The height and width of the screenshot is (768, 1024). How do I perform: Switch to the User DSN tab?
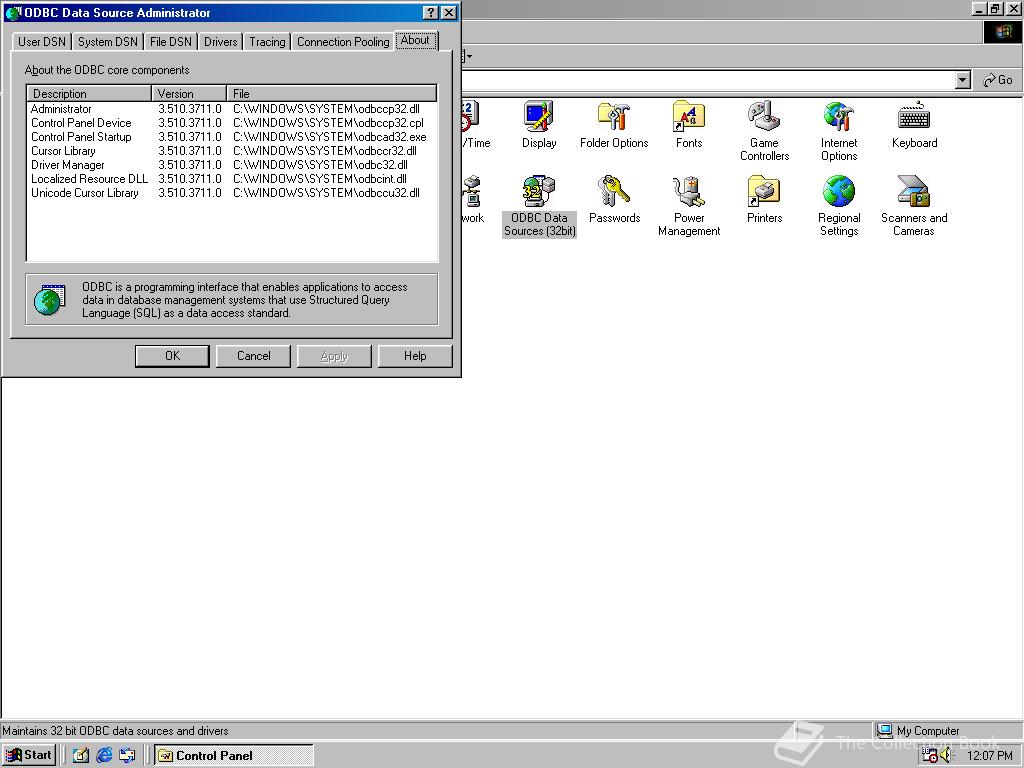tap(42, 42)
